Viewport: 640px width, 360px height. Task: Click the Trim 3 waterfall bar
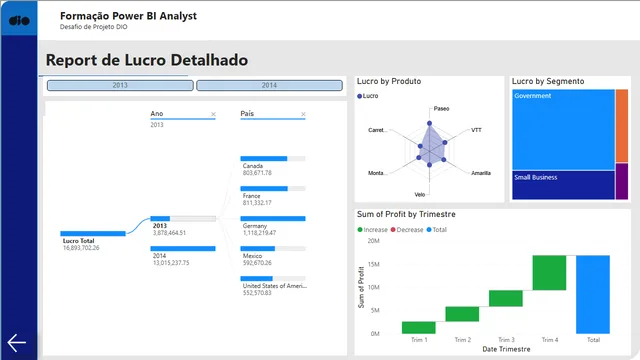(x=506, y=298)
